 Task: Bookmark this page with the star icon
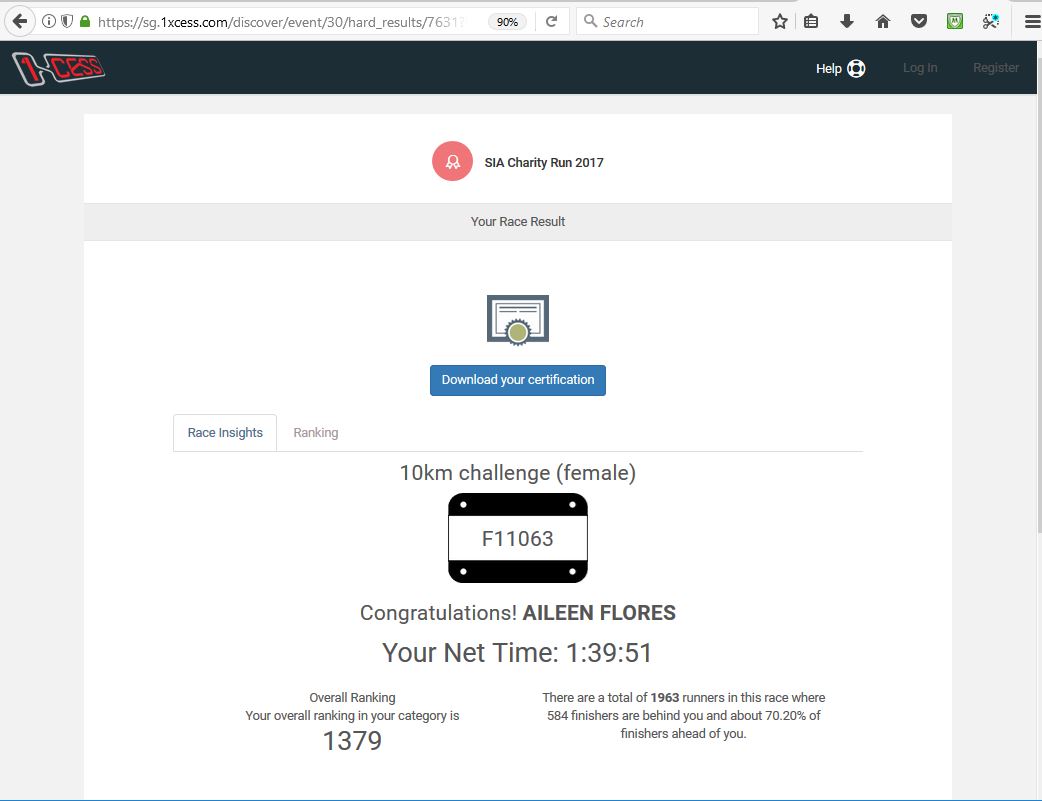click(x=780, y=21)
